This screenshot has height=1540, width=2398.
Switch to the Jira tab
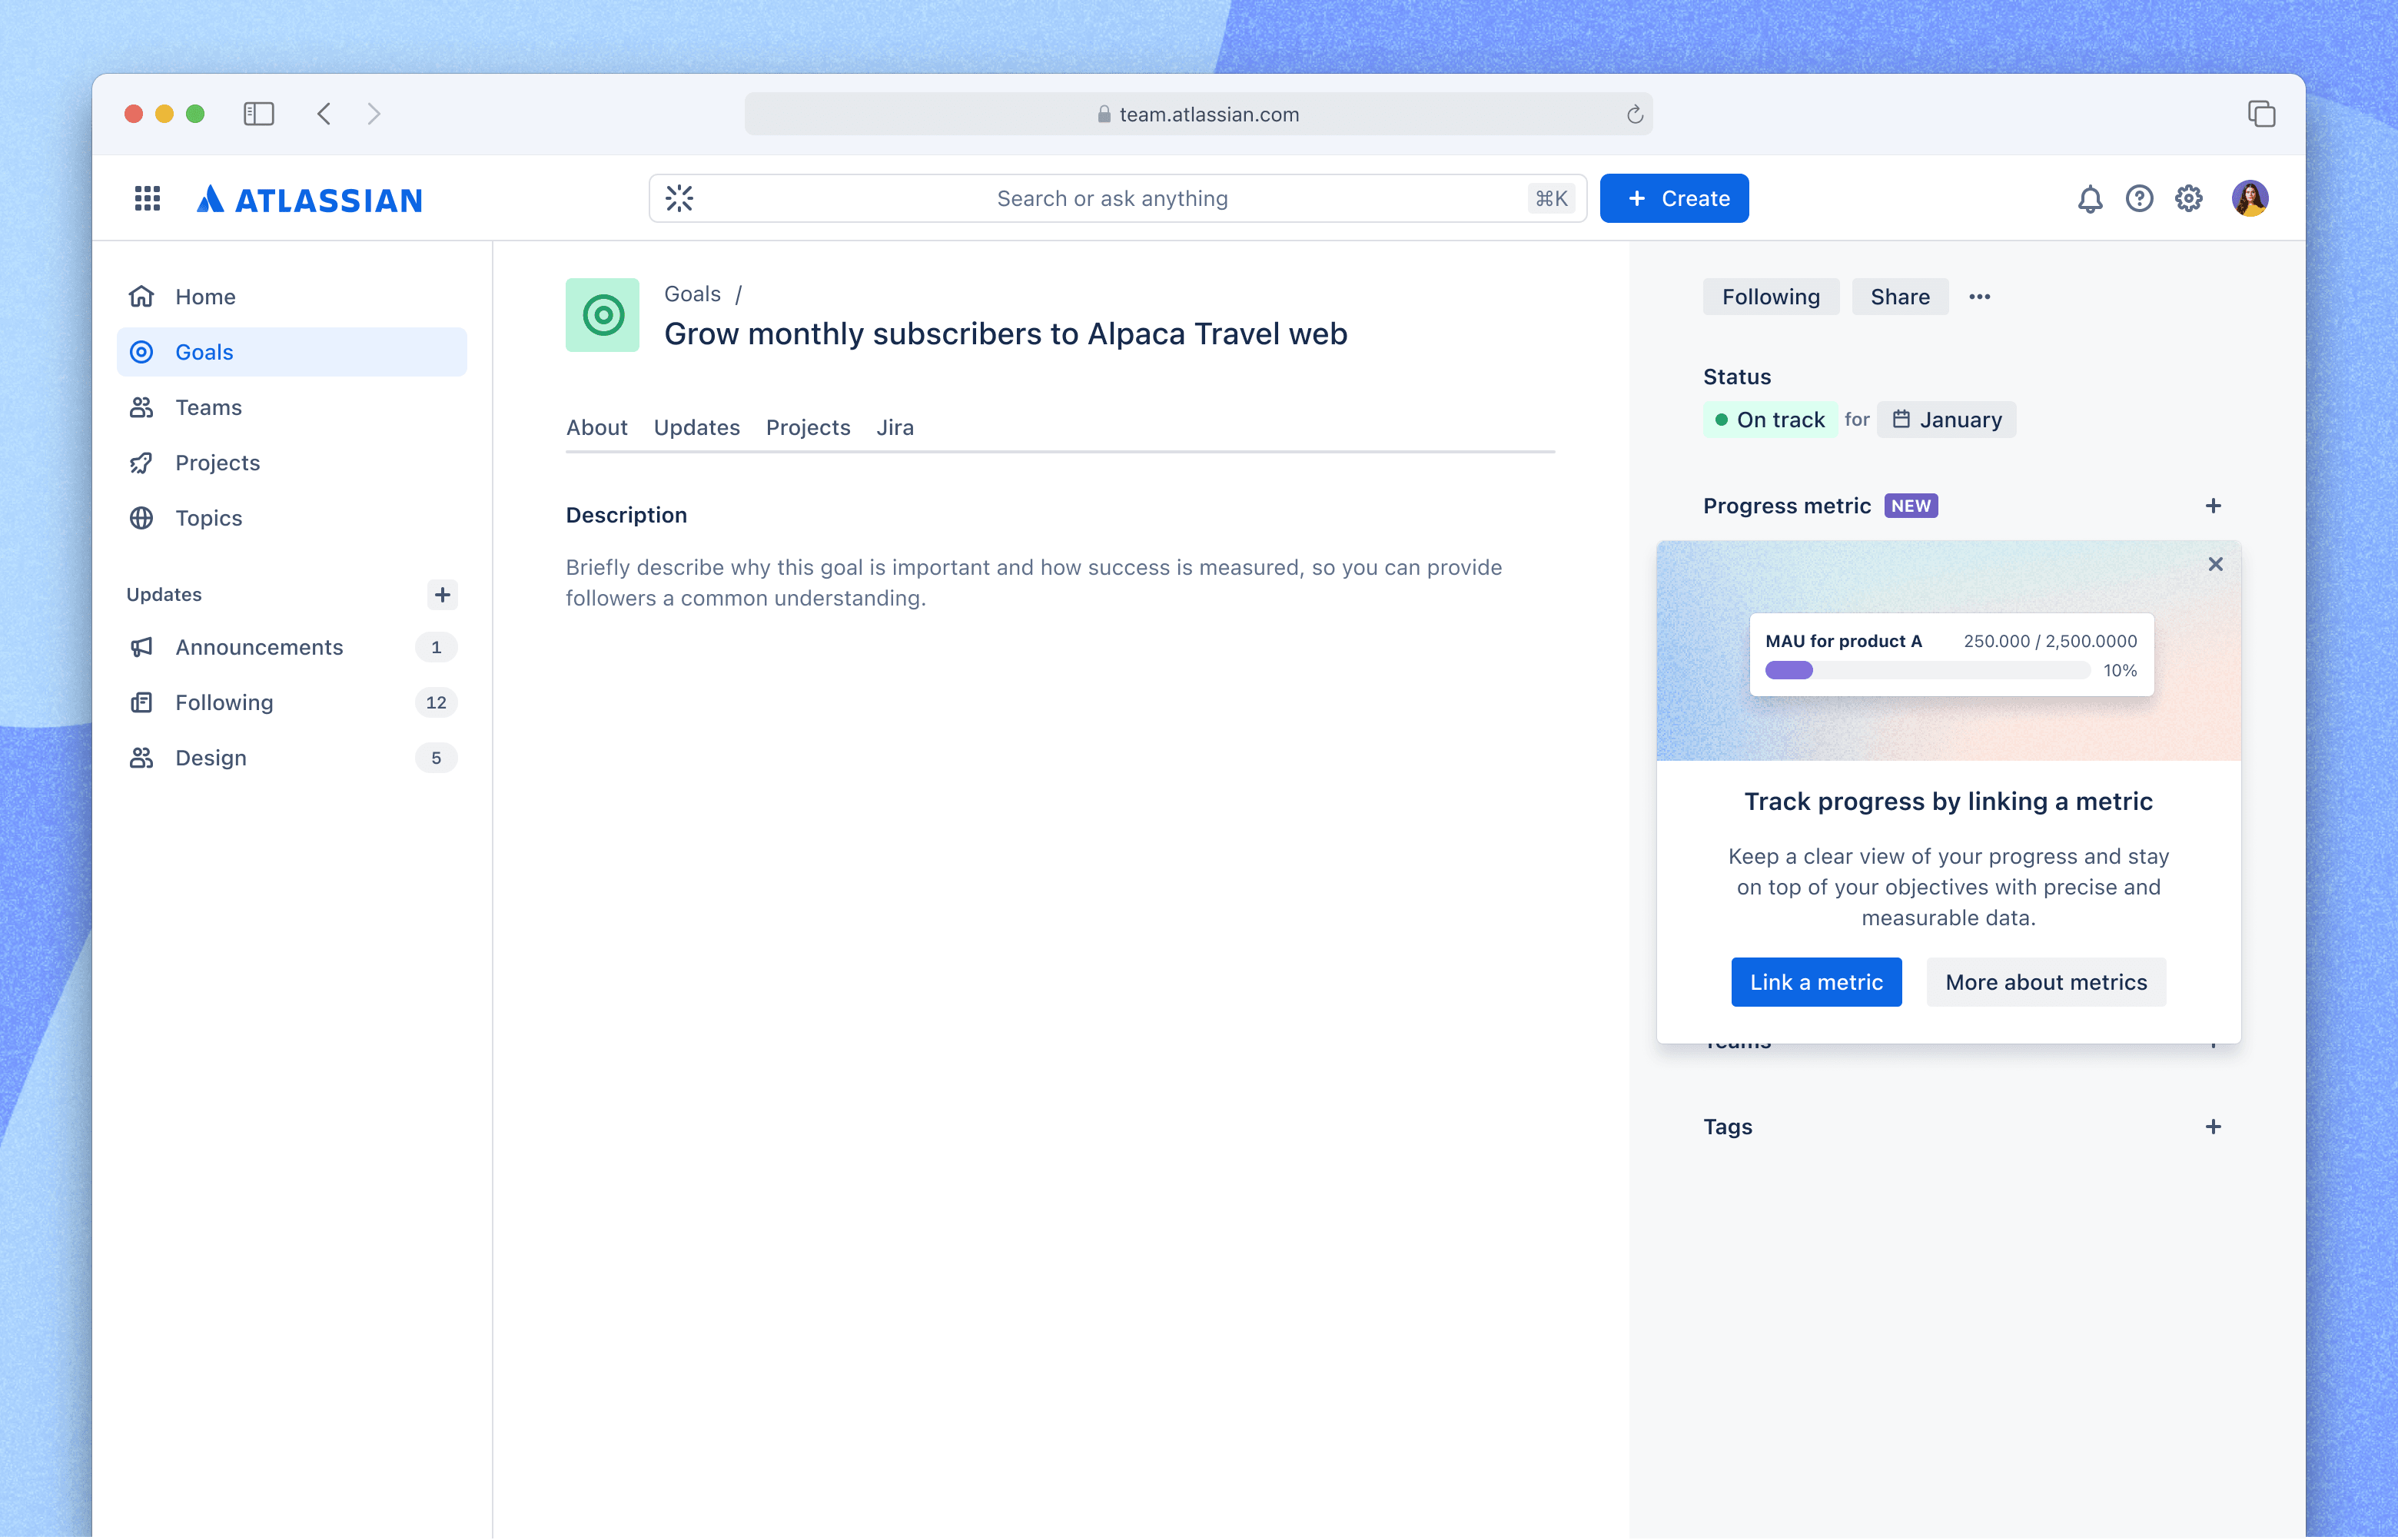(x=895, y=428)
